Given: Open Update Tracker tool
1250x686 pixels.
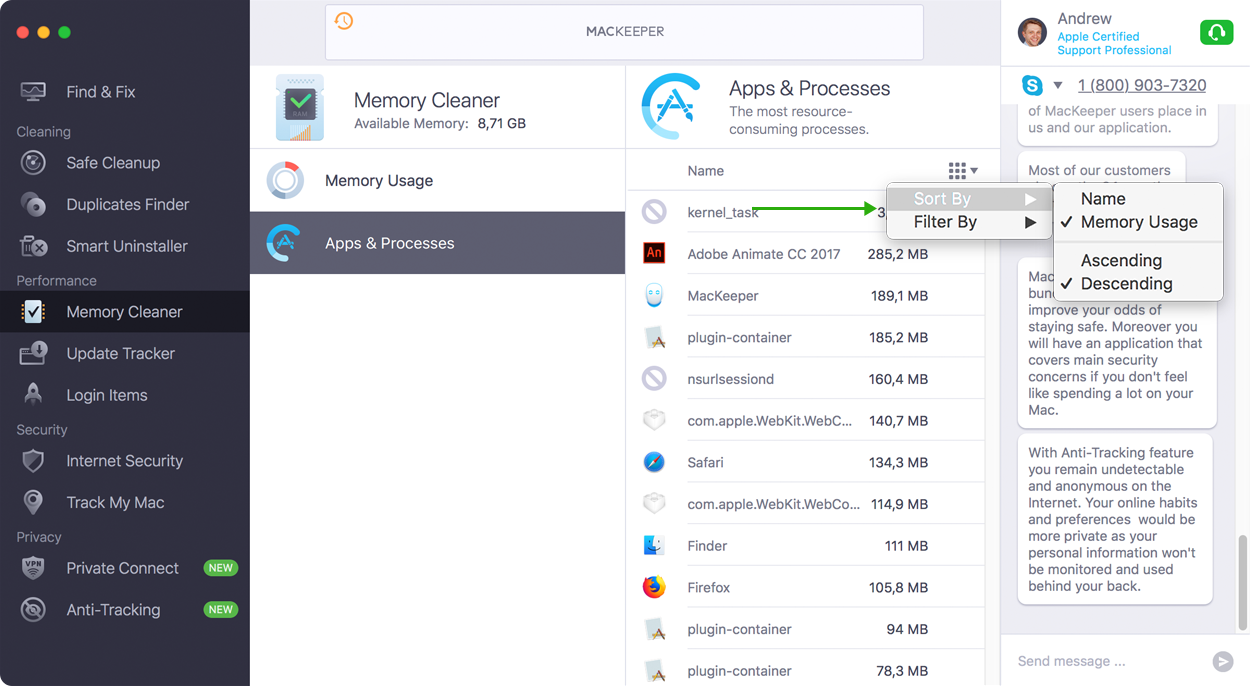Looking at the screenshot, I should 120,354.
